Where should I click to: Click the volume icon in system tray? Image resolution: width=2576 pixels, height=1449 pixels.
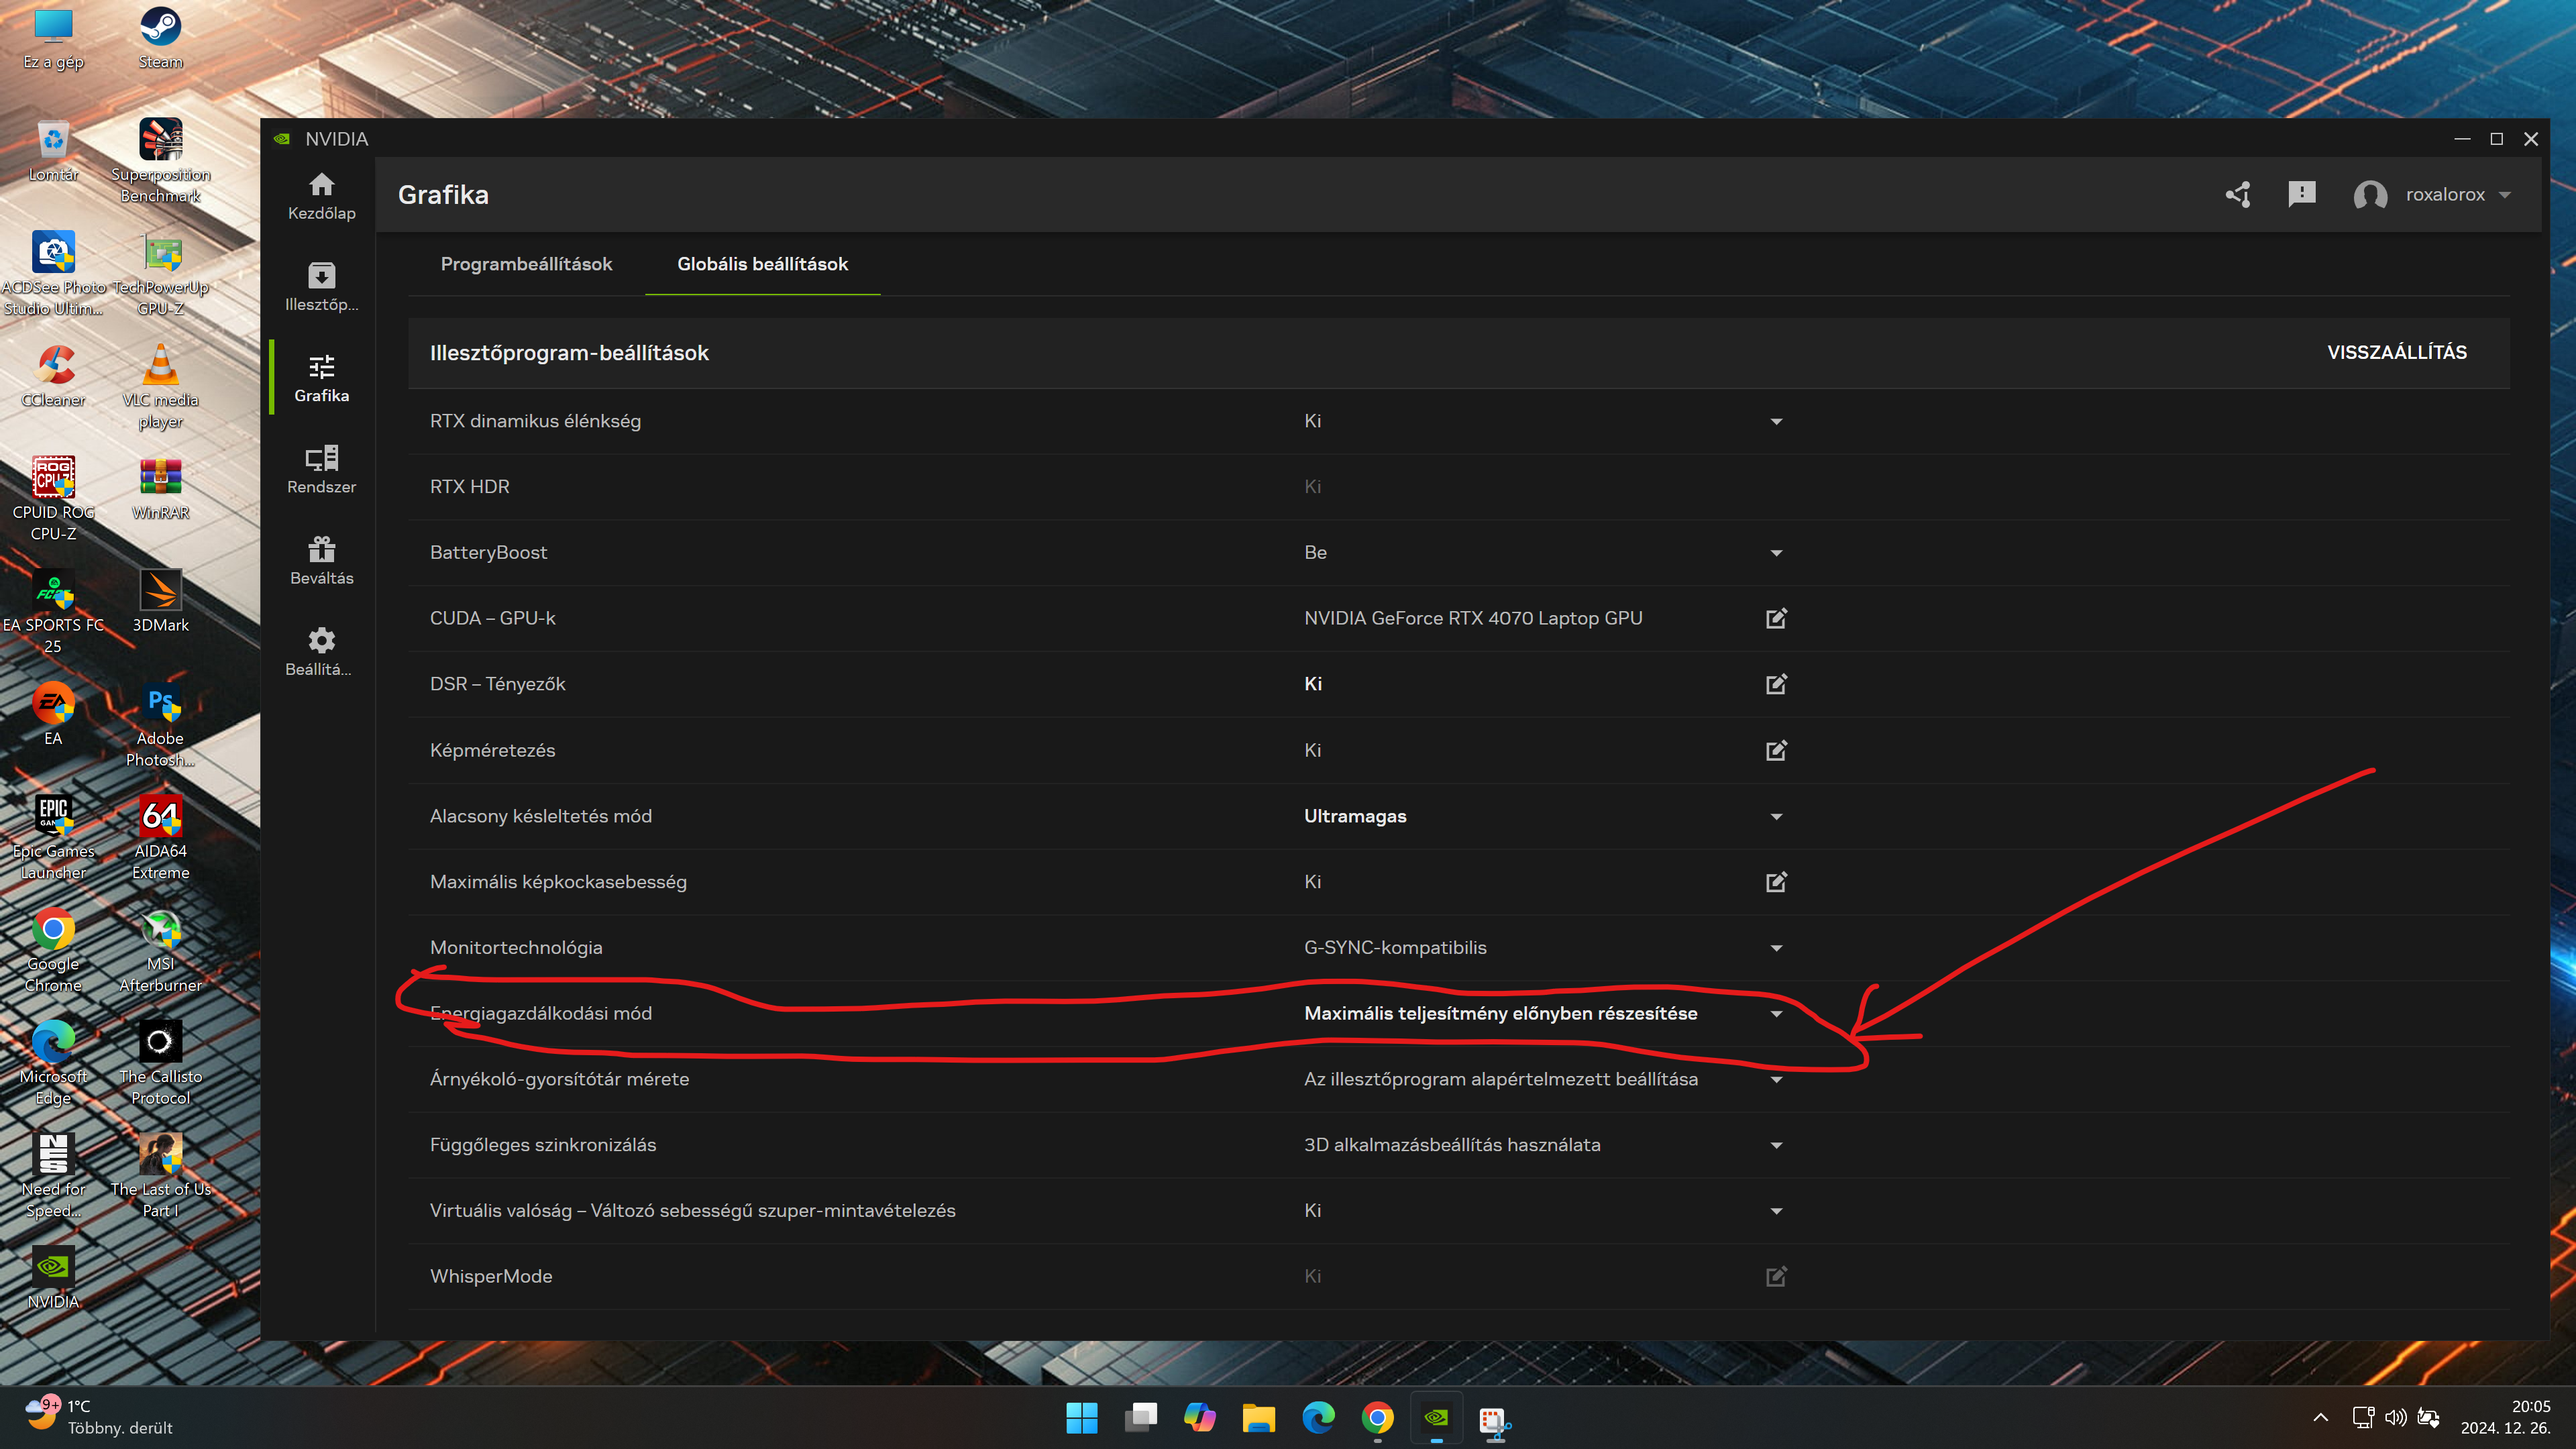2395,1418
